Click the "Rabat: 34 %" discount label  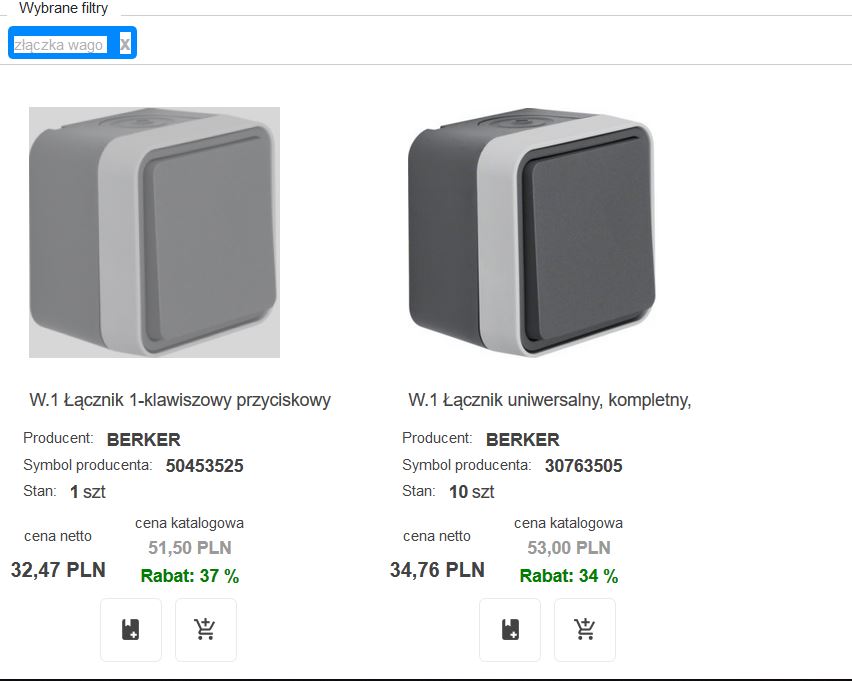(569, 576)
